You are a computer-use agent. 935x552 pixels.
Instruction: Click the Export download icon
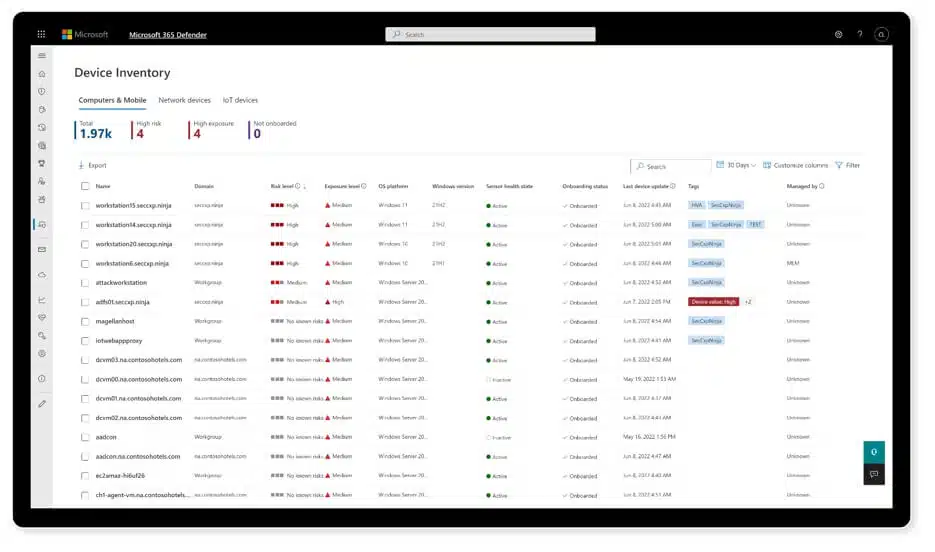tap(81, 165)
